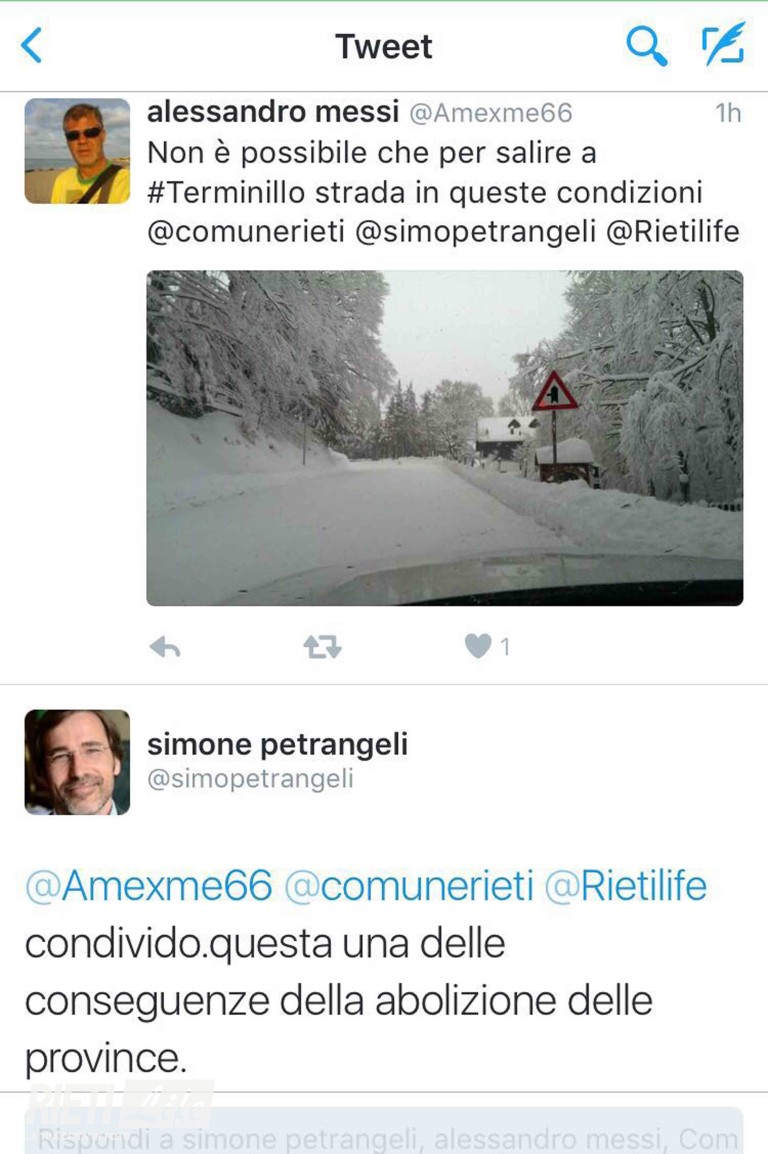The width and height of the screenshot is (768, 1154).
Task: Tap @comunerieti mention in the reply
Action: pos(409,886)
